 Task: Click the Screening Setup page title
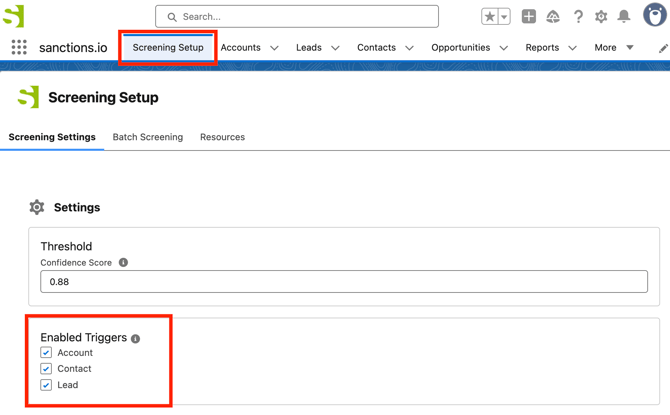click(x=103, y=97)
